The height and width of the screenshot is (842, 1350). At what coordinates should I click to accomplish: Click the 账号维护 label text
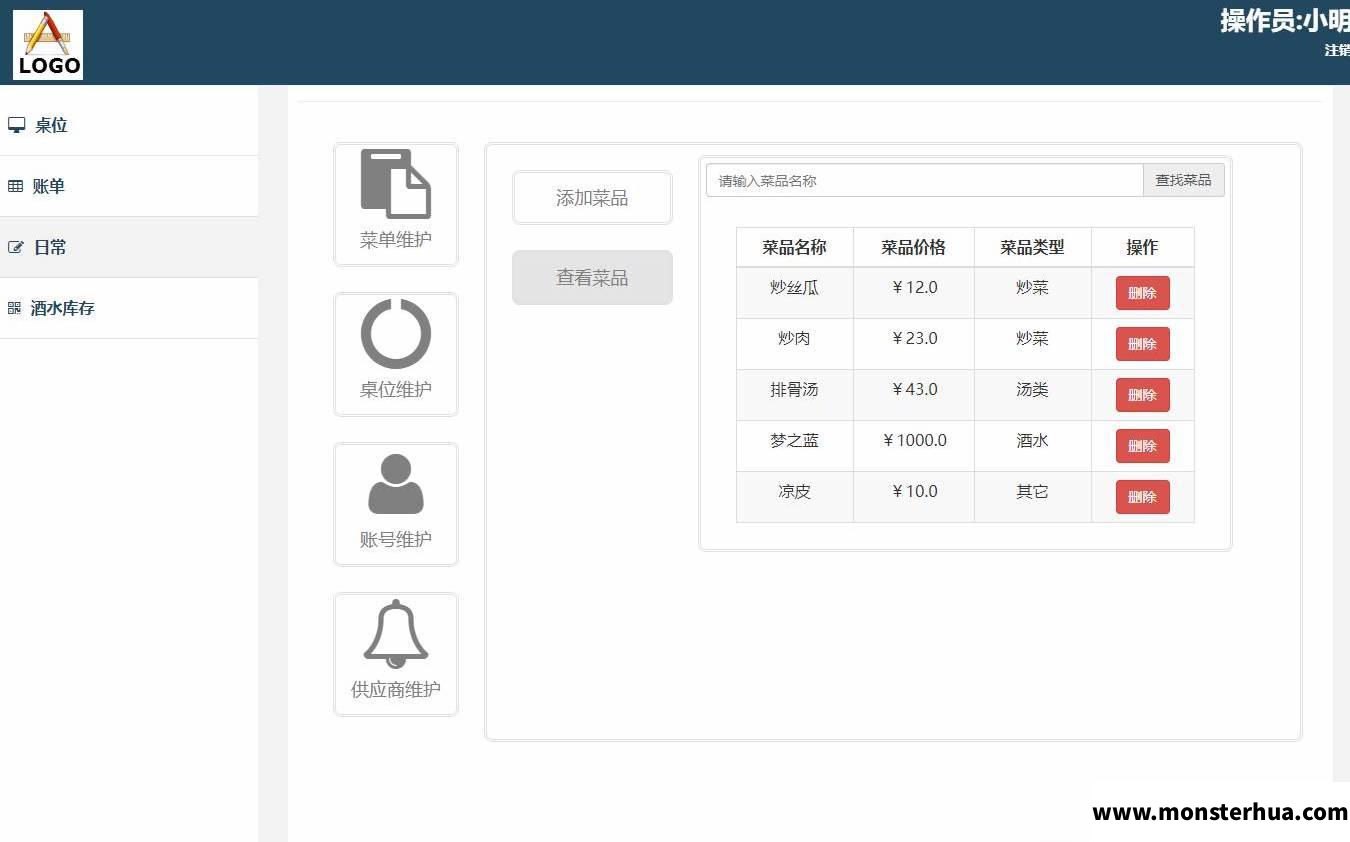pyautogui.click(x=396, y=540)
